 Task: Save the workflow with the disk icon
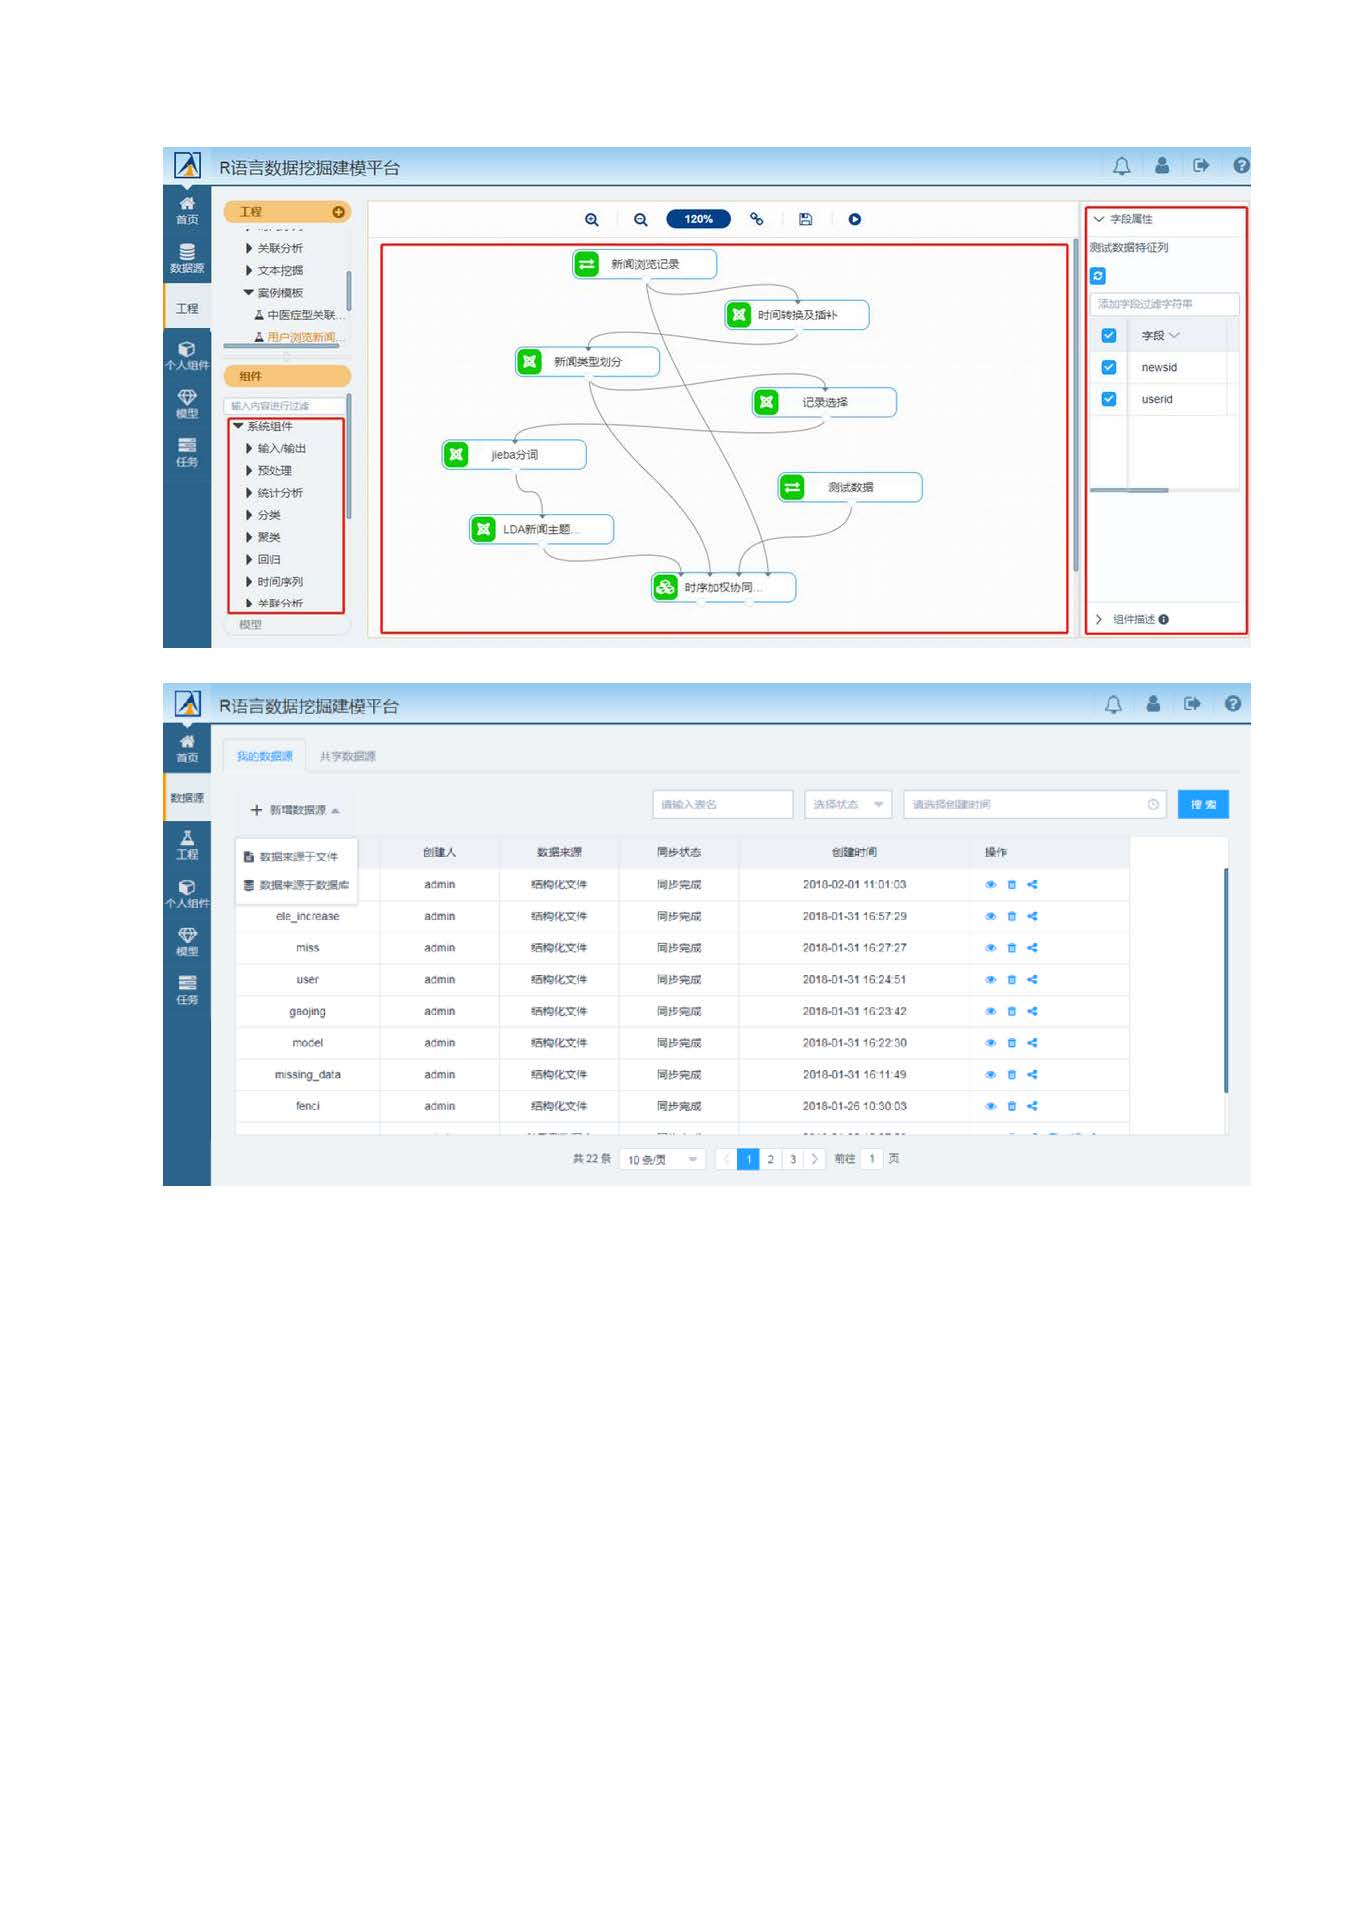click(806, 219)
